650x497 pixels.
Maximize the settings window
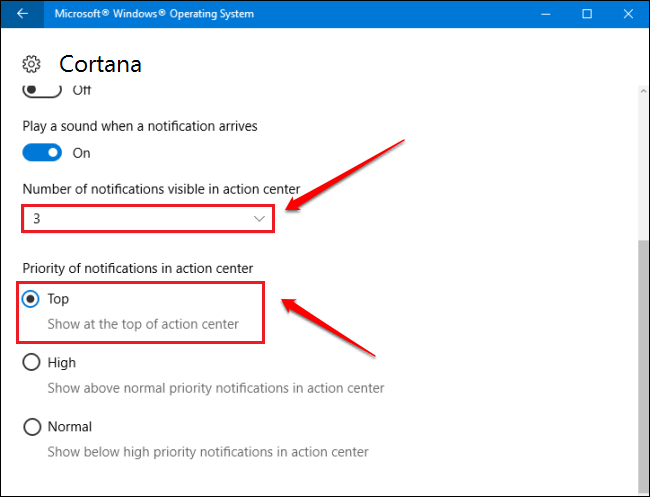point(587,14)
